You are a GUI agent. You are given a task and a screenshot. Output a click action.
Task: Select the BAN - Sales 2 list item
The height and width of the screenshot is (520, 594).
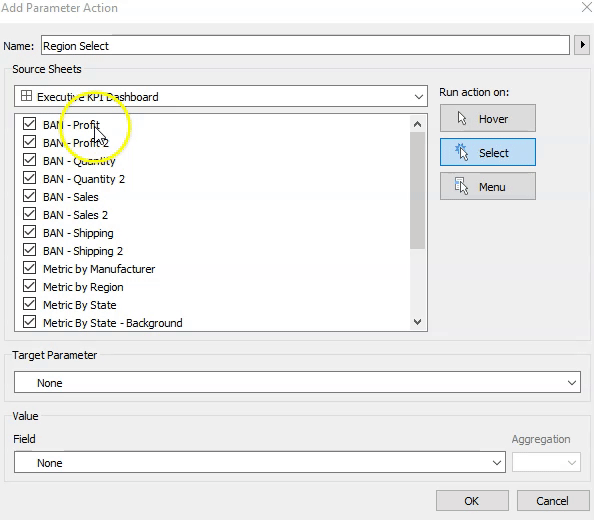[x=75, y=215]
